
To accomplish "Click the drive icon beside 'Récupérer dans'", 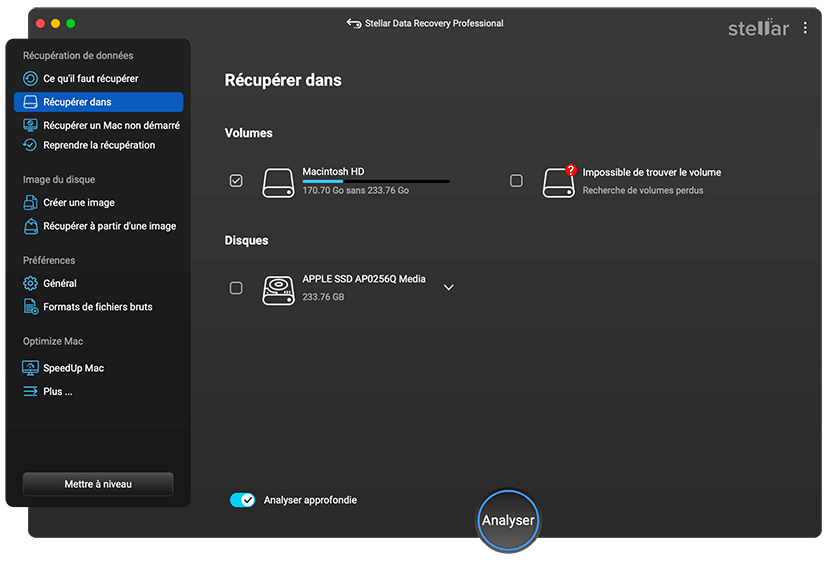I will 31,102.
